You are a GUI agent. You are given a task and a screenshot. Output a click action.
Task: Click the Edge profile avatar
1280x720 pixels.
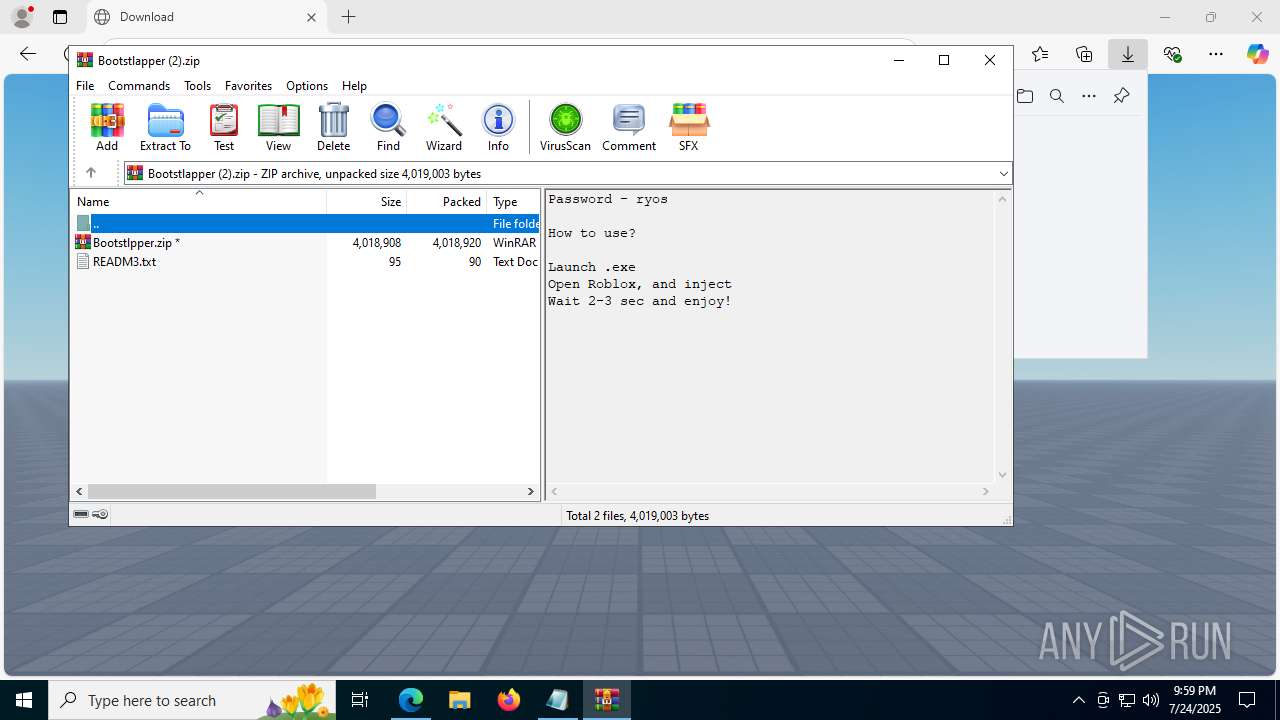tap(22, 17)
